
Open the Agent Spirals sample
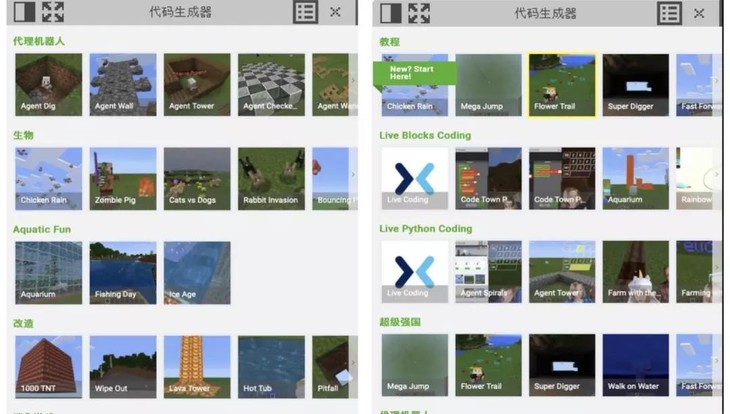click(x=488, y=272)
